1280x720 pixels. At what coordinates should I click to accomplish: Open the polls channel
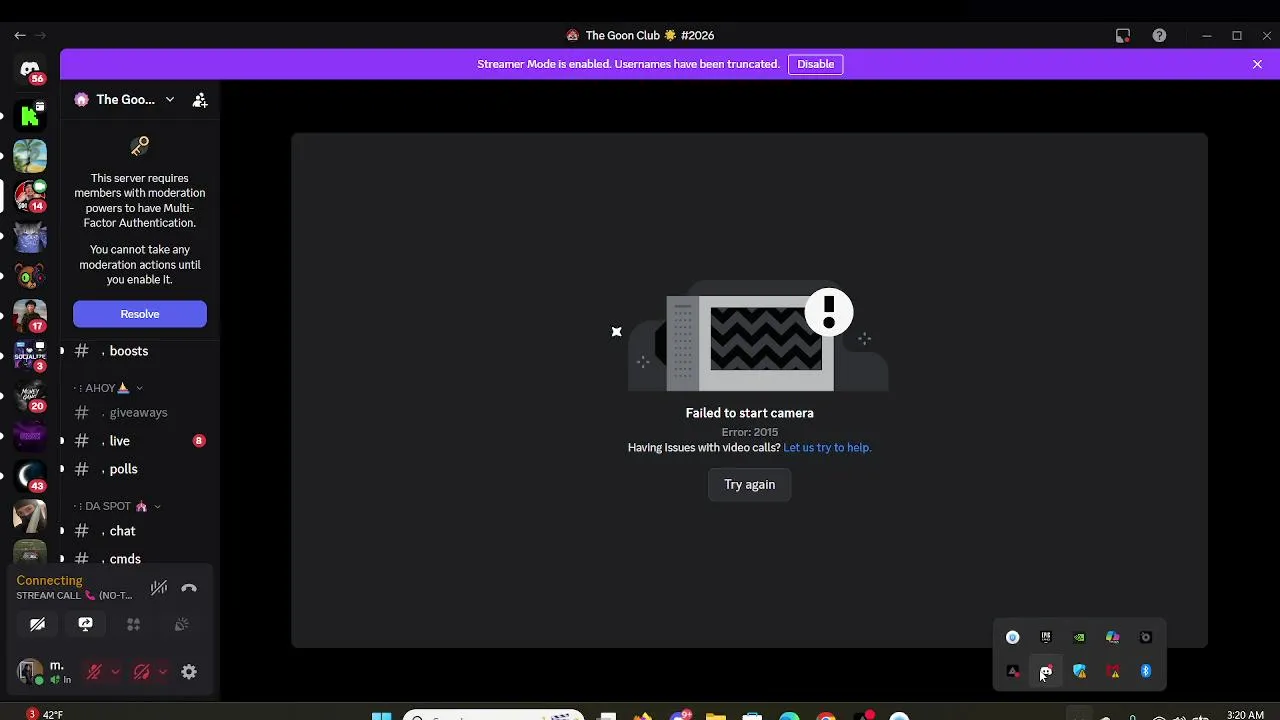(139, 469)
